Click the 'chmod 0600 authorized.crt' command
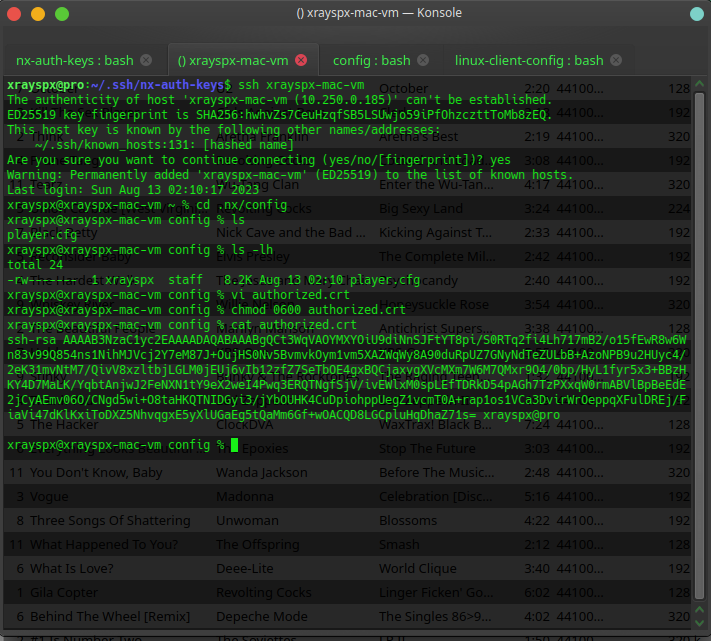Image resolution: width=711 pixels, height=641 pixels. click(x=318, y=310)
